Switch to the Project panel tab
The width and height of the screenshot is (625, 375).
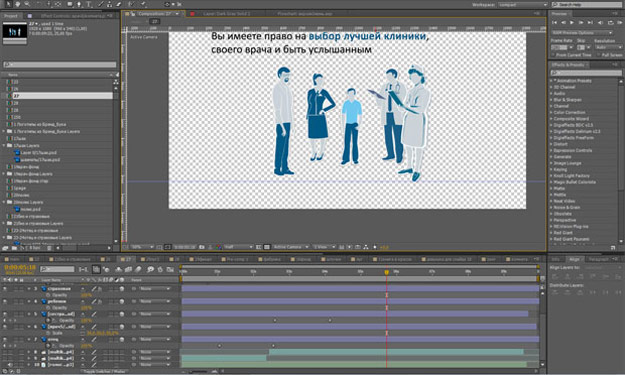tap(11, 16)
